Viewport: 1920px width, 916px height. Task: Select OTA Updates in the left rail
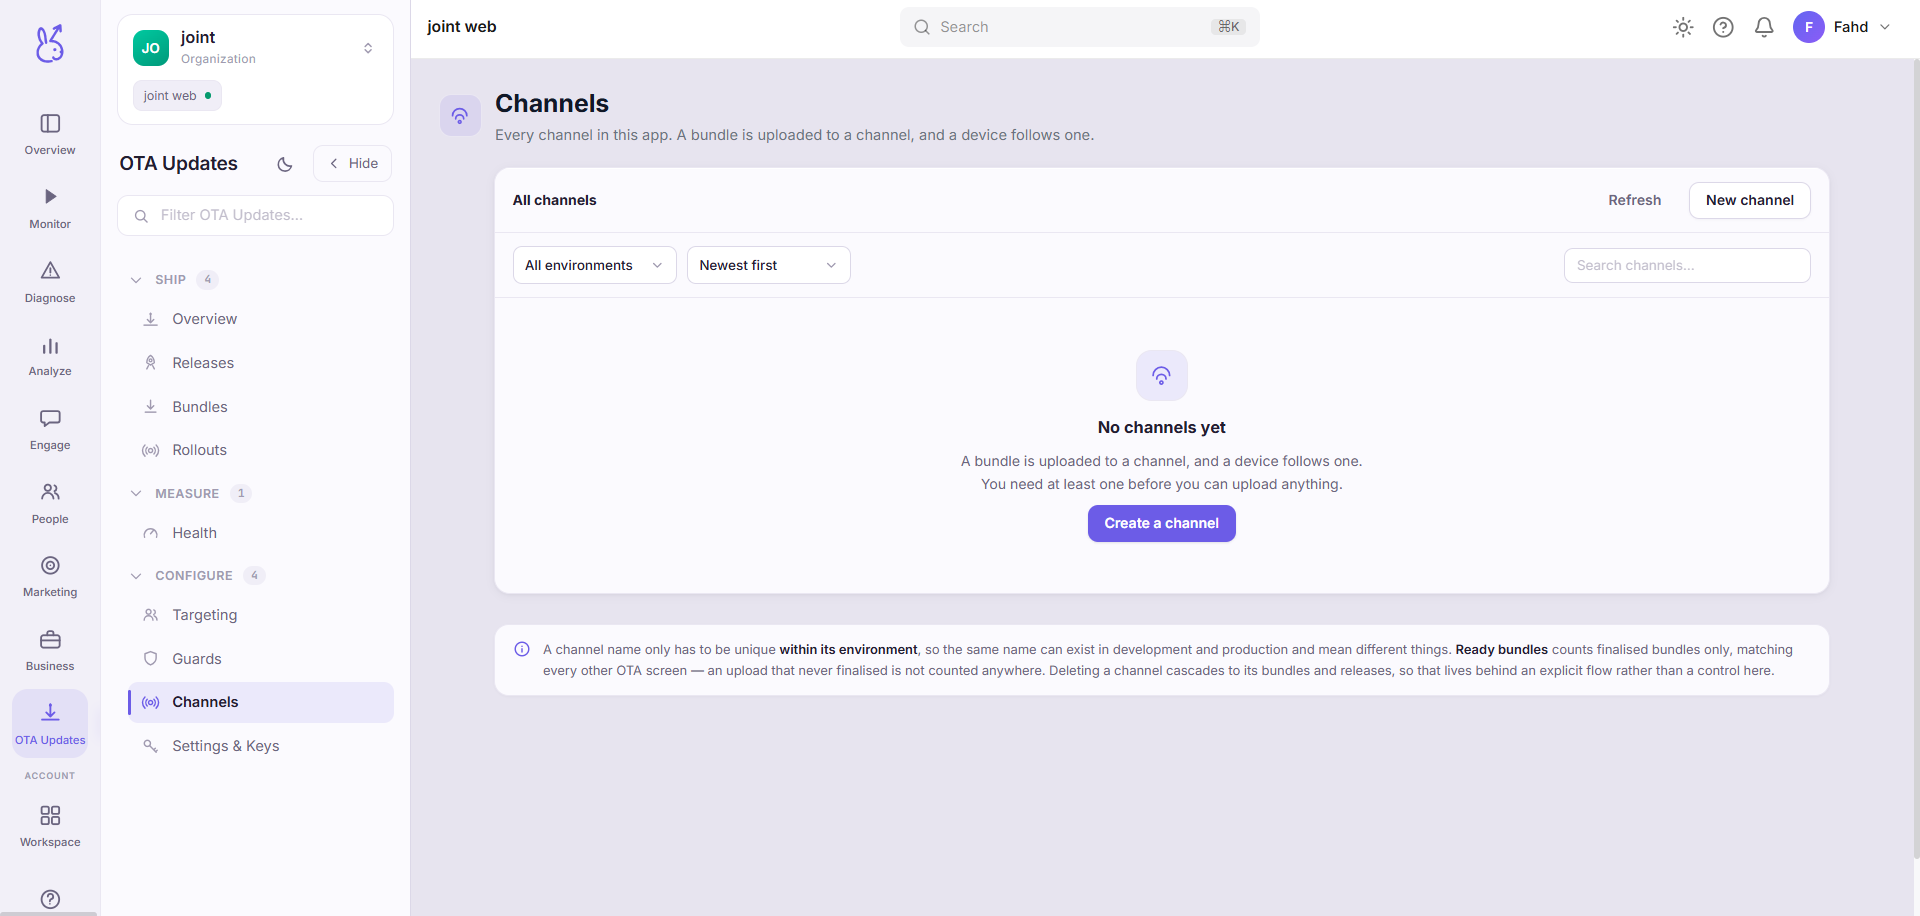pos(50,724)
